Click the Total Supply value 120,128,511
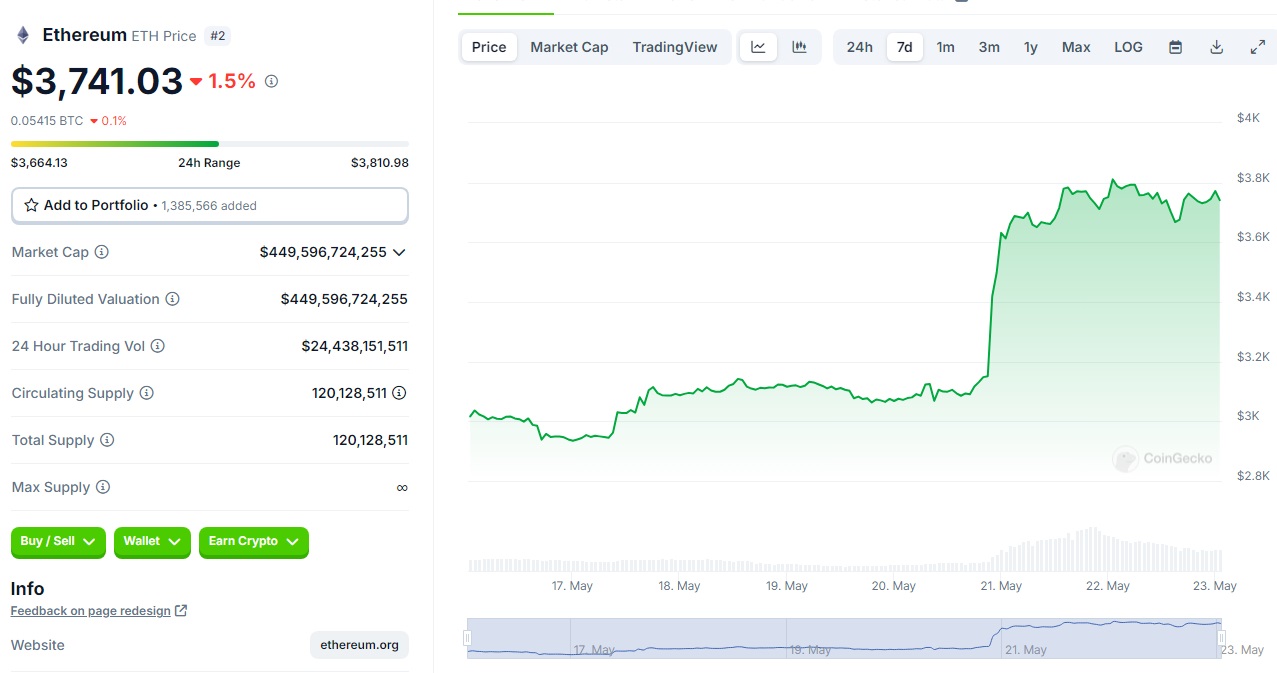This screenshot has height=673, width=1277. pos(370,440)
